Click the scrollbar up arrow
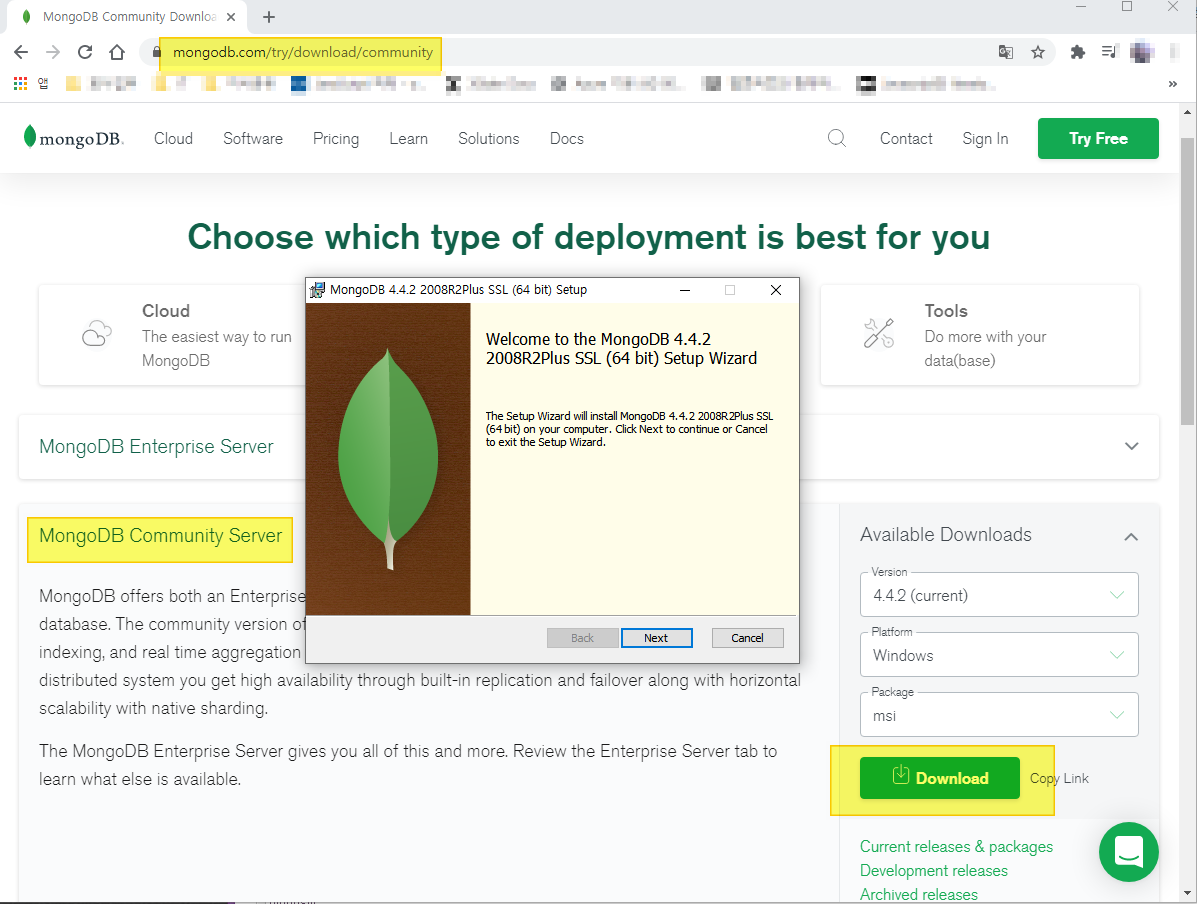1197x904 pixels. click(1187, 112)
